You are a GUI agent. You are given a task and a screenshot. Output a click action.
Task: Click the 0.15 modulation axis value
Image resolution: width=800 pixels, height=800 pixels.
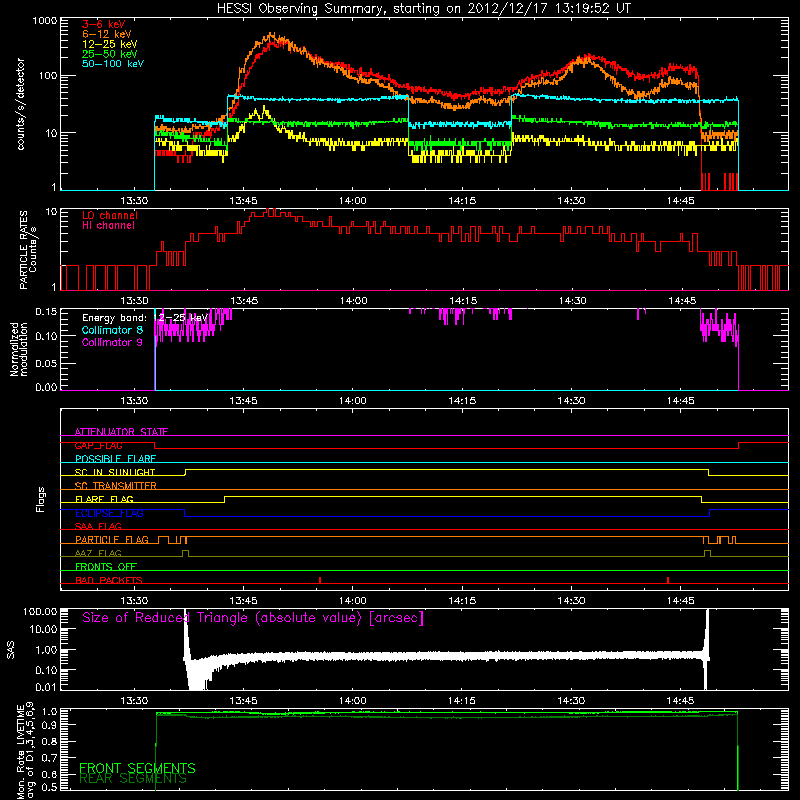point(46,312)
